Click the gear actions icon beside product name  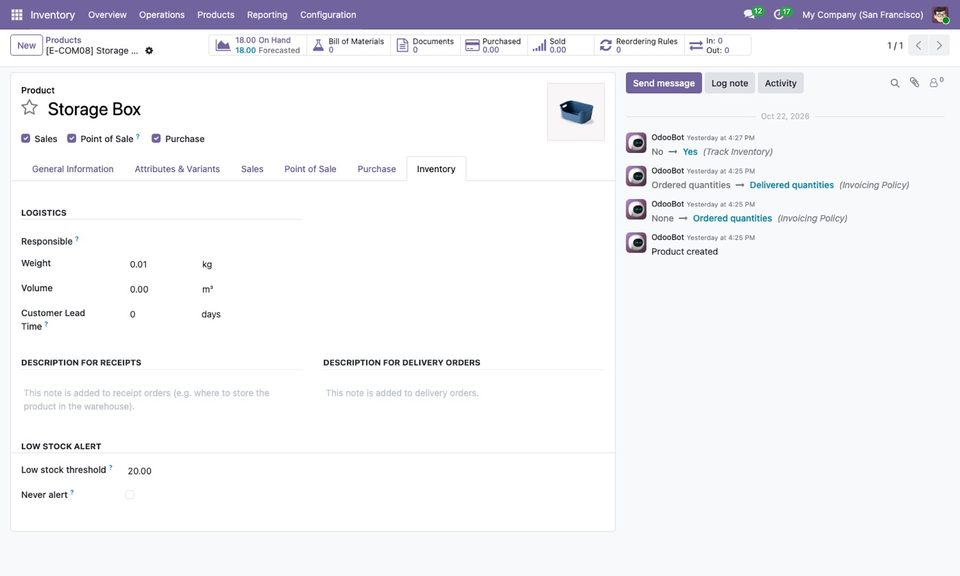click(x=149, y=51)
